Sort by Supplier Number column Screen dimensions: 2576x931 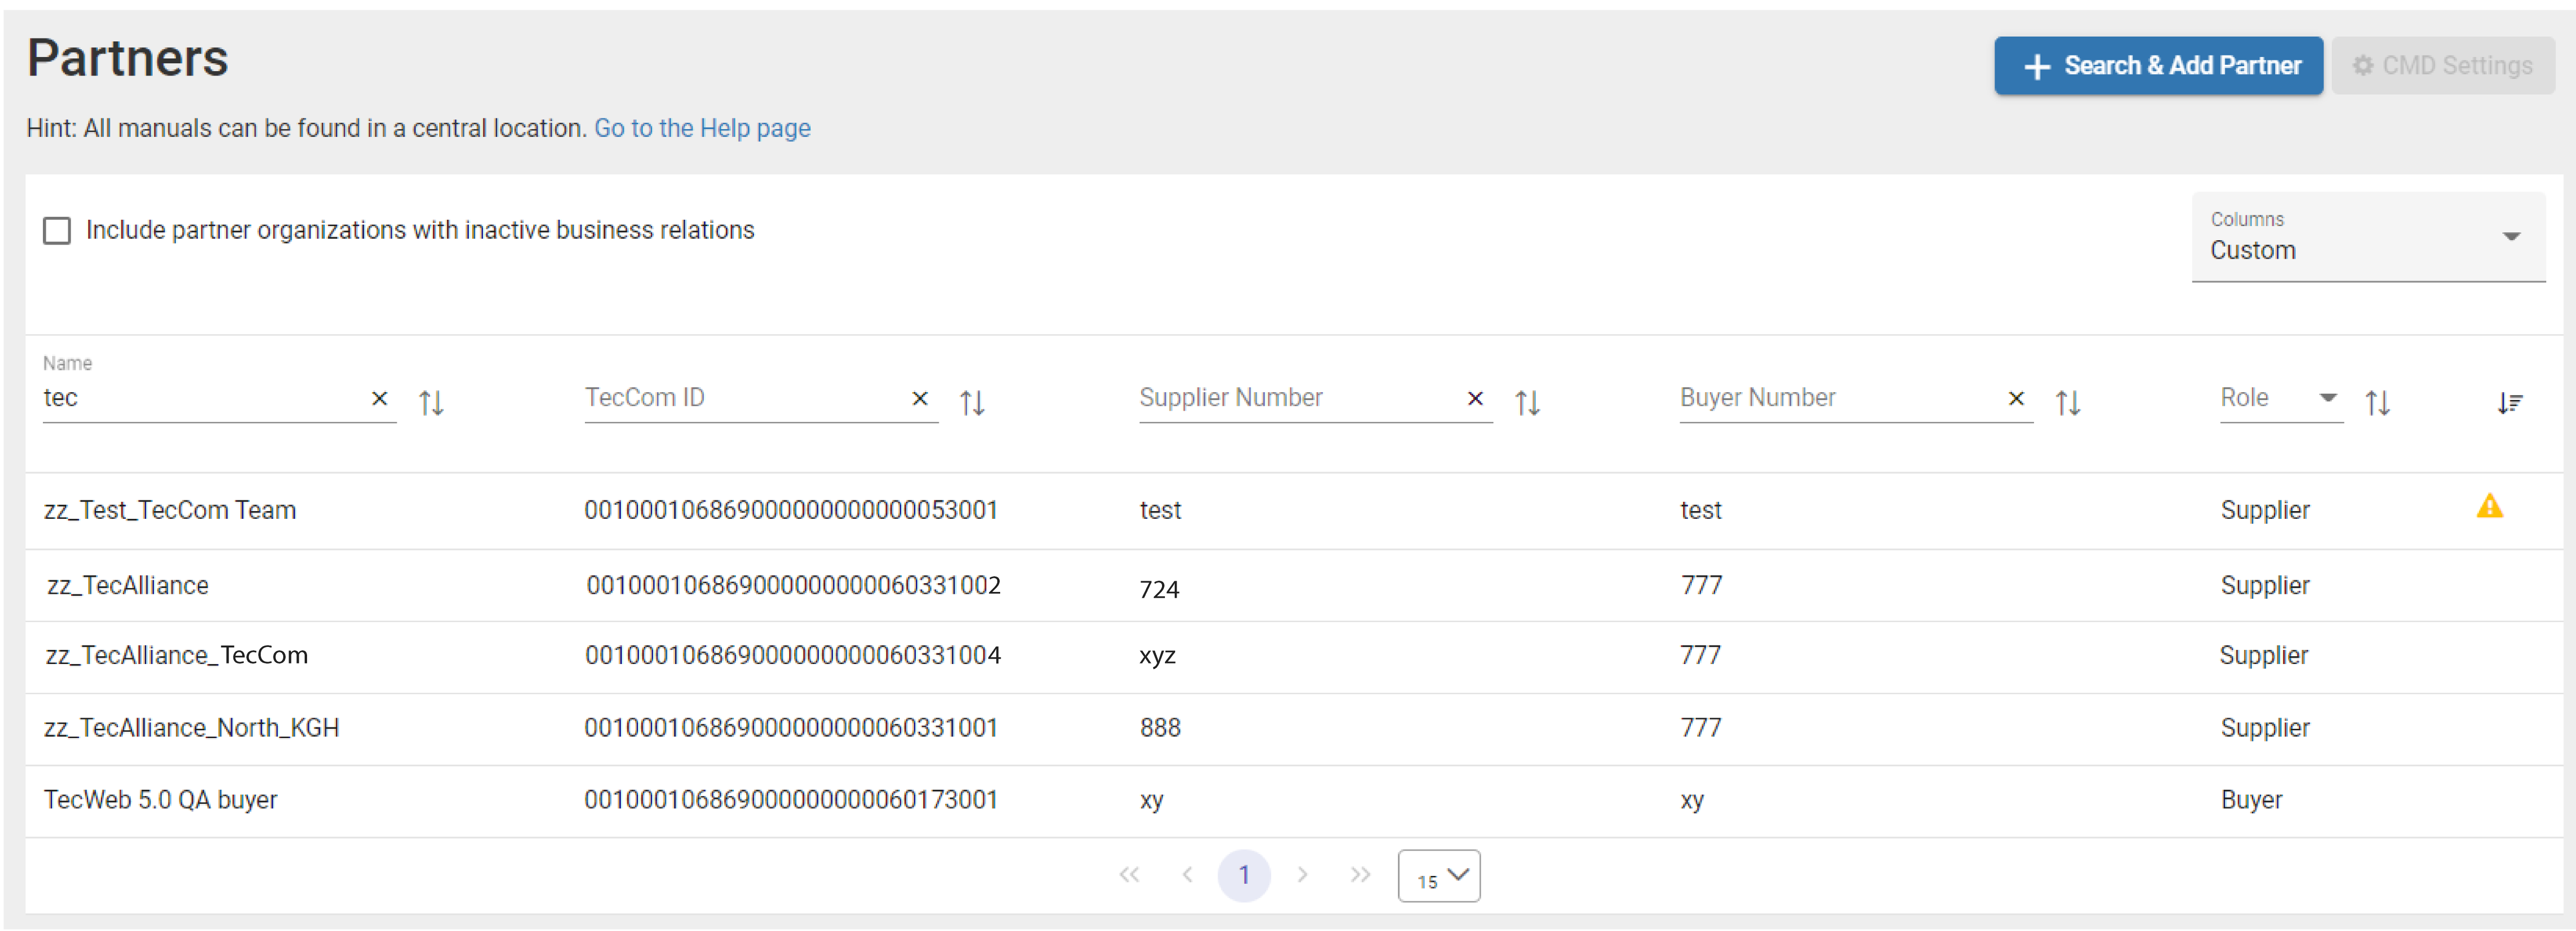pyautogui.click(x=1527, y=403)
